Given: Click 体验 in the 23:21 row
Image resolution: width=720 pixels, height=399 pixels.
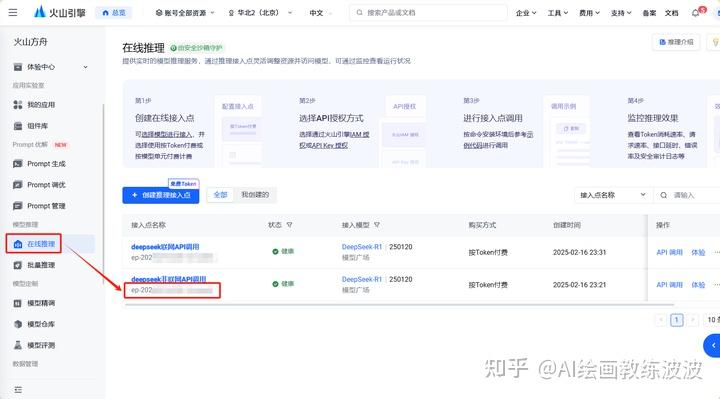Looking at the screenshot, I should [x=698, y=285].
